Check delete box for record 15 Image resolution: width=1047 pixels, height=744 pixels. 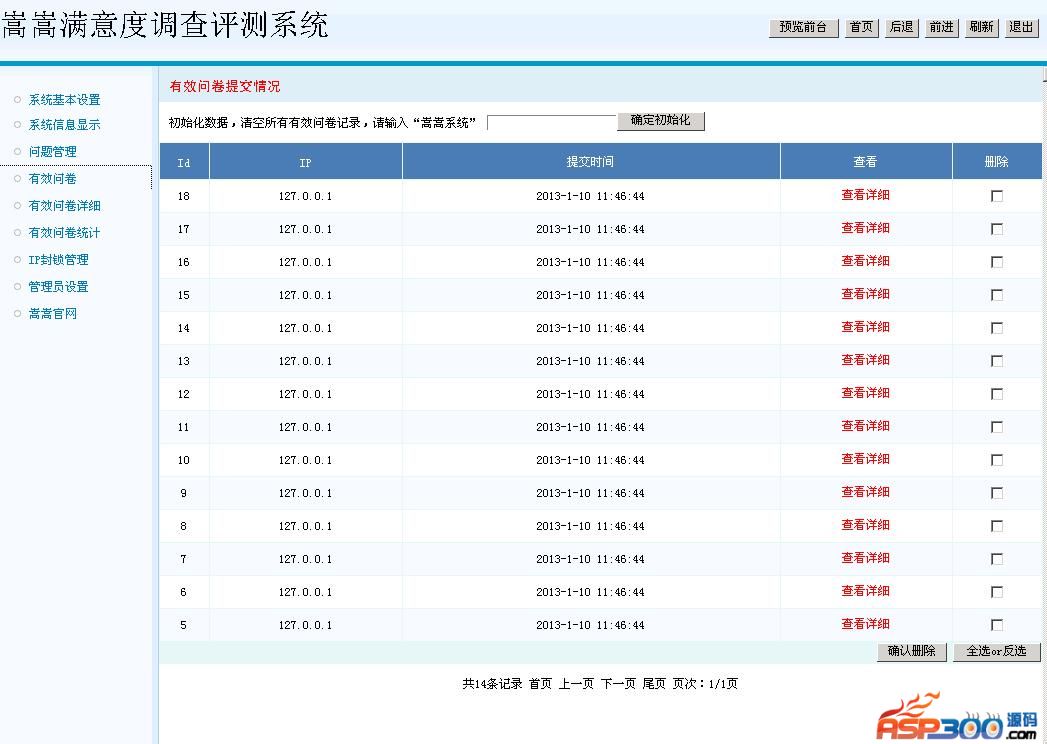[997, 295]
